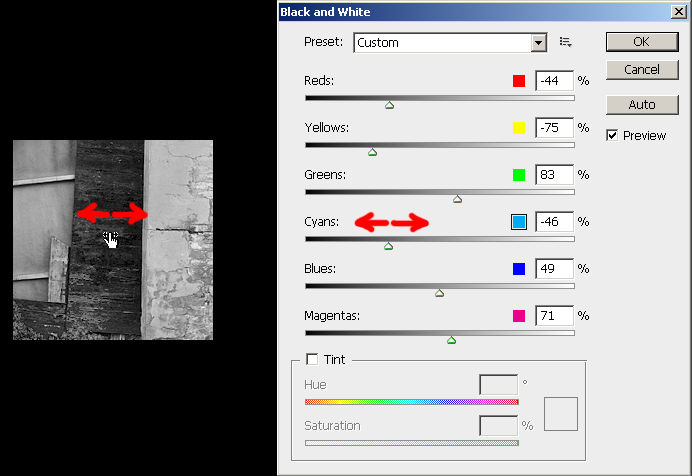The image size is (692, 476).
Task: Click the Saturation percent input field
Action: tap(499, 426)
